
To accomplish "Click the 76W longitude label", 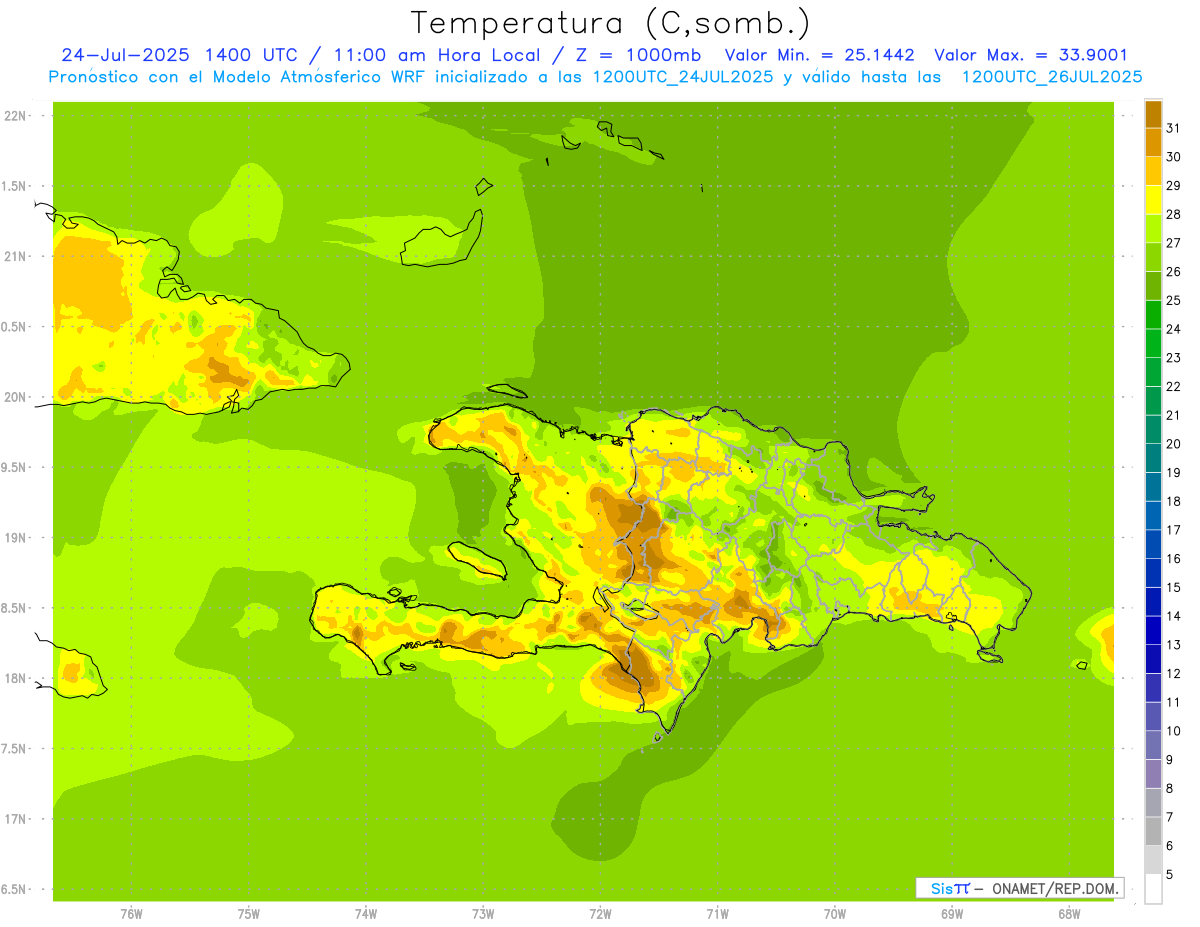I will click(x=131, y=913).
